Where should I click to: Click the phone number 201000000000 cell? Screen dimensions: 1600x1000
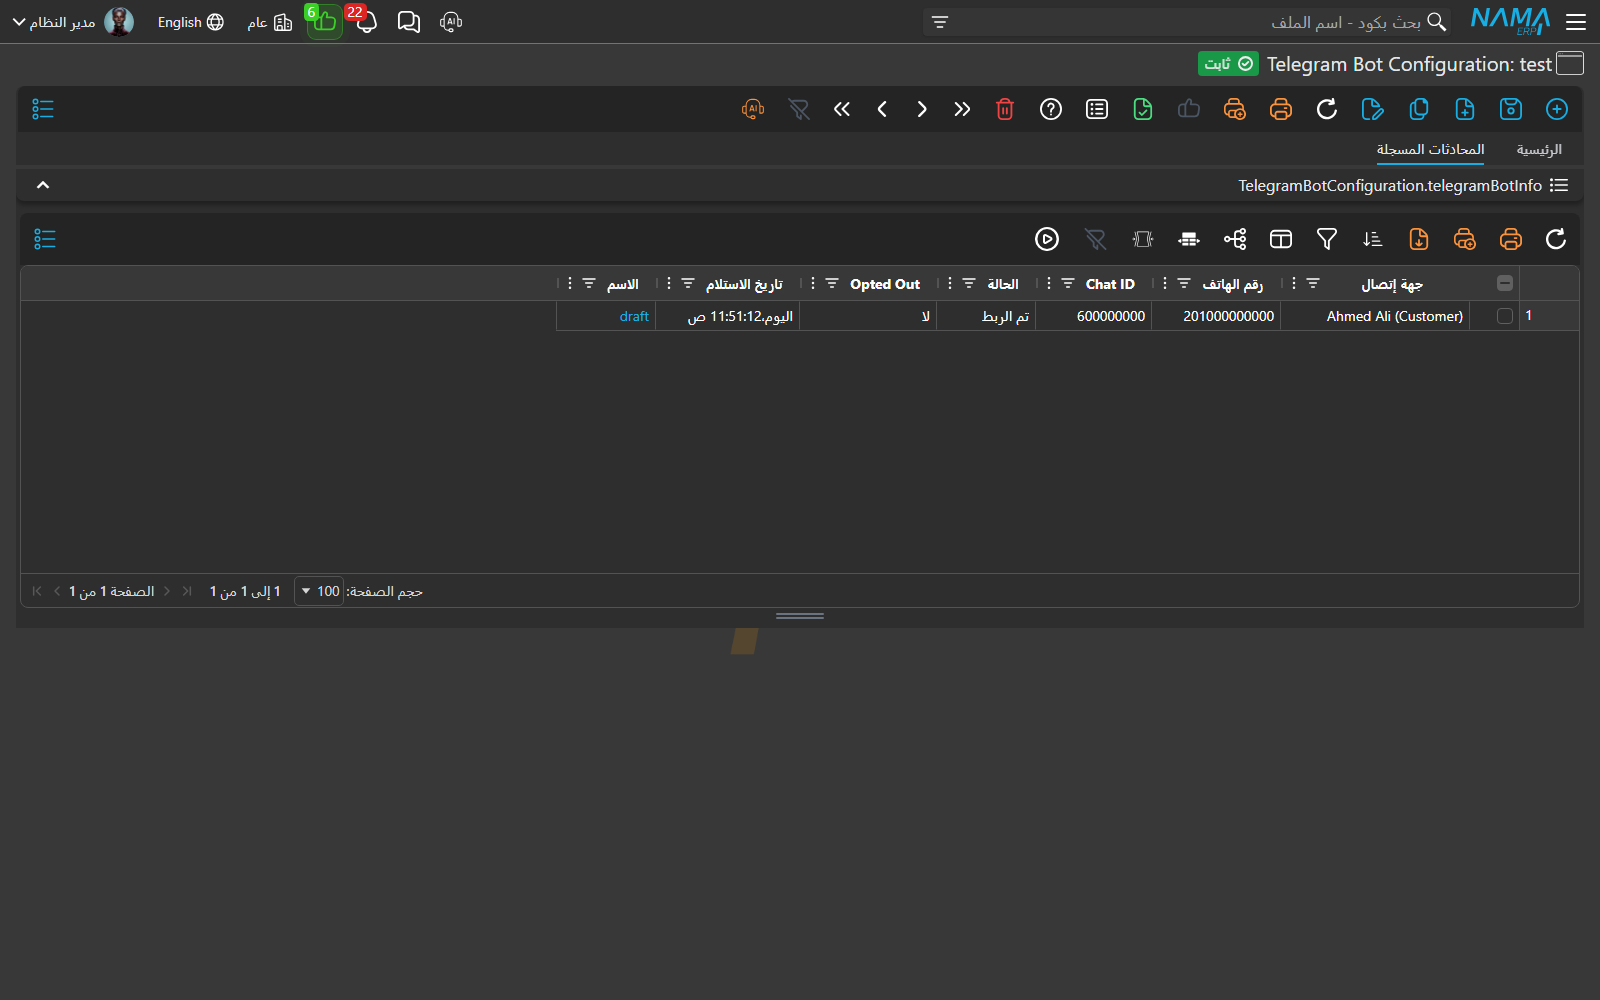[x=1216, y=316]
